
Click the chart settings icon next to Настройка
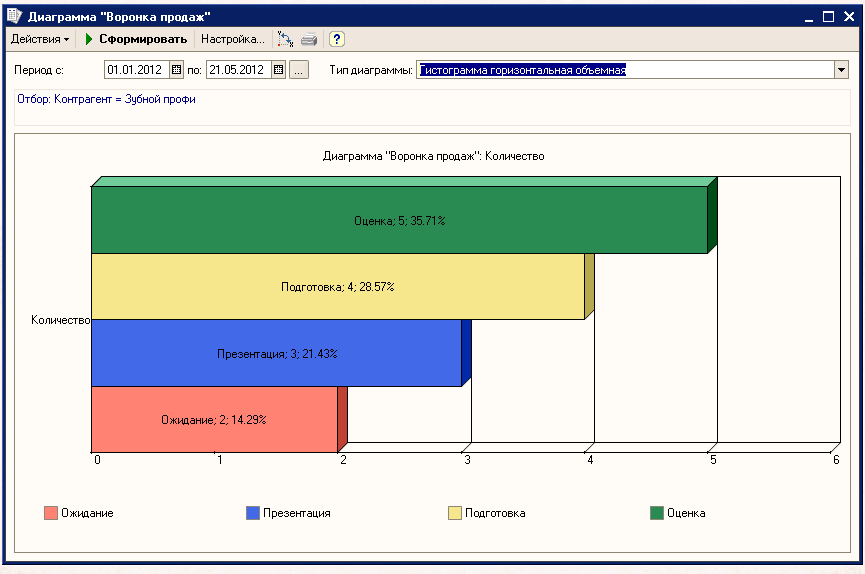pos(285,40)
